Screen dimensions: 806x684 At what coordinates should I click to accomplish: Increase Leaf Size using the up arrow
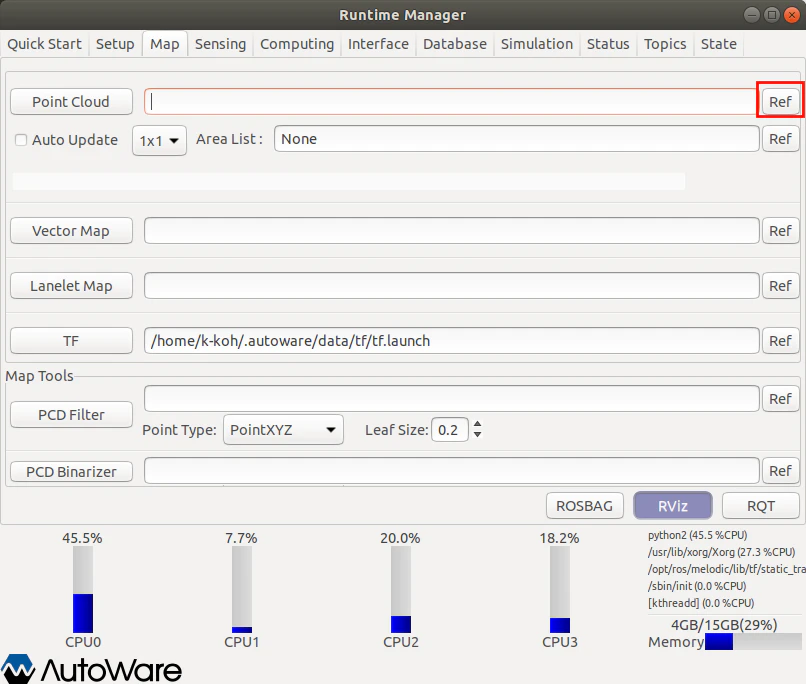477,424
